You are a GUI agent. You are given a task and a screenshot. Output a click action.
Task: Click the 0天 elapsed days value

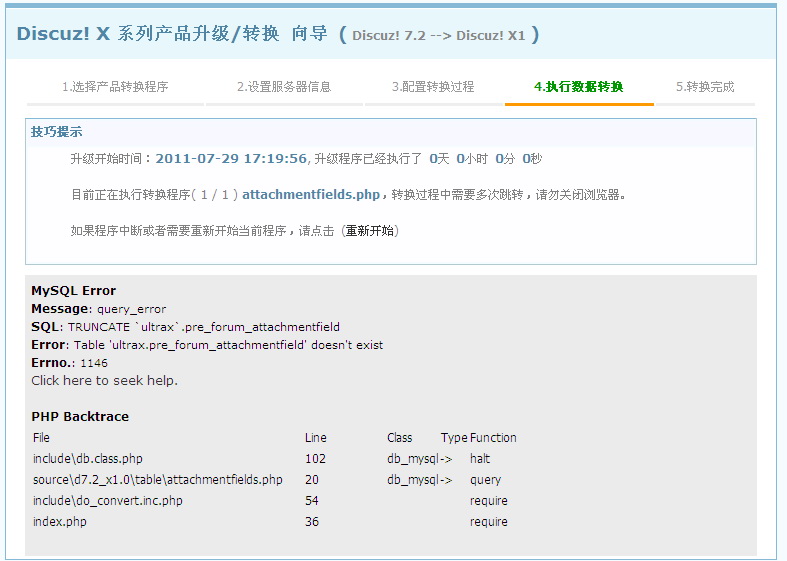tap(439, 159)
